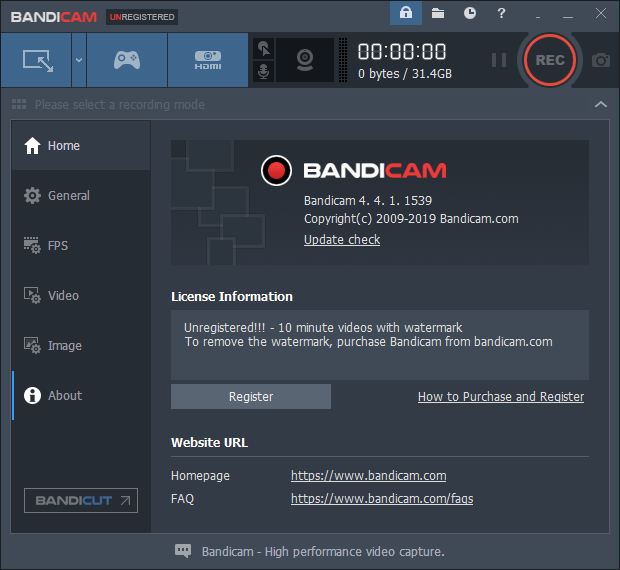Toggle microphone recording icon
Viewport: 620px width, 570px height.
(264, 72)
